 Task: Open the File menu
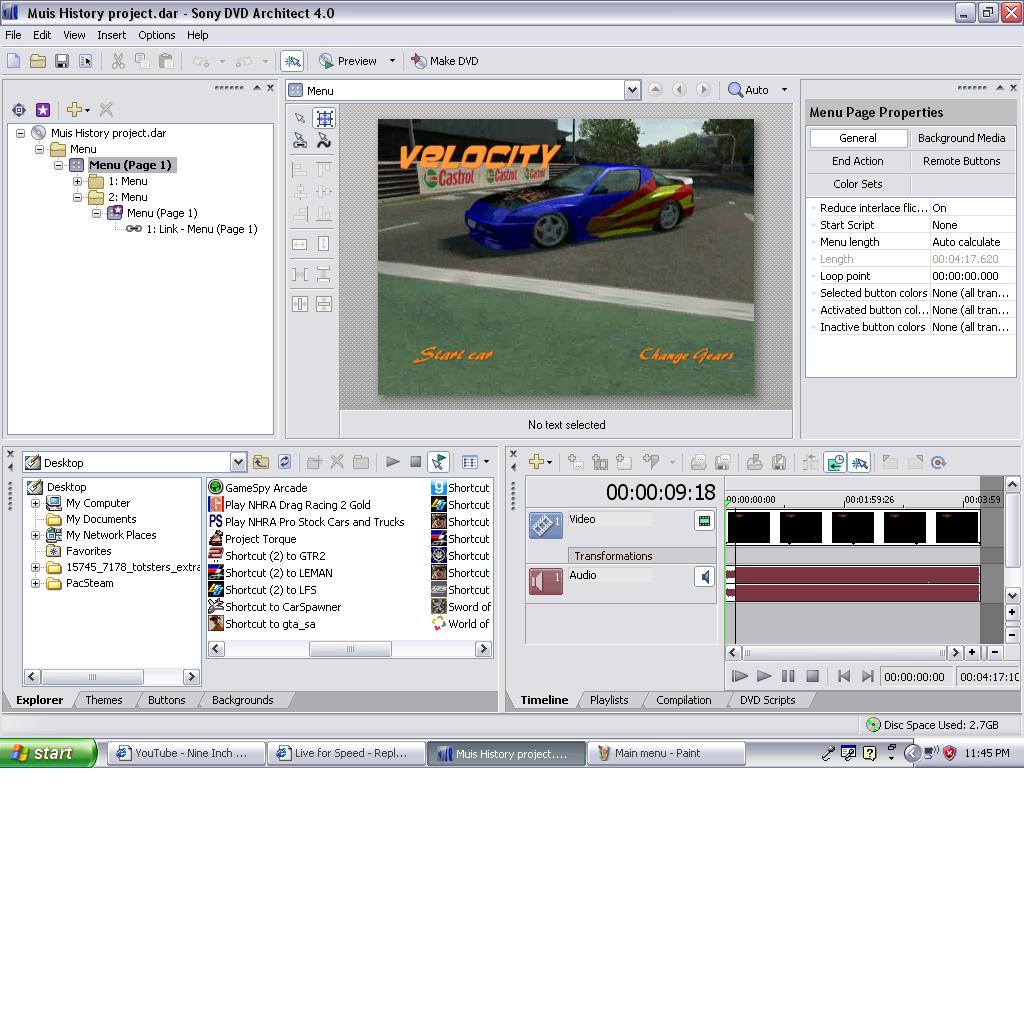point(13,35)
